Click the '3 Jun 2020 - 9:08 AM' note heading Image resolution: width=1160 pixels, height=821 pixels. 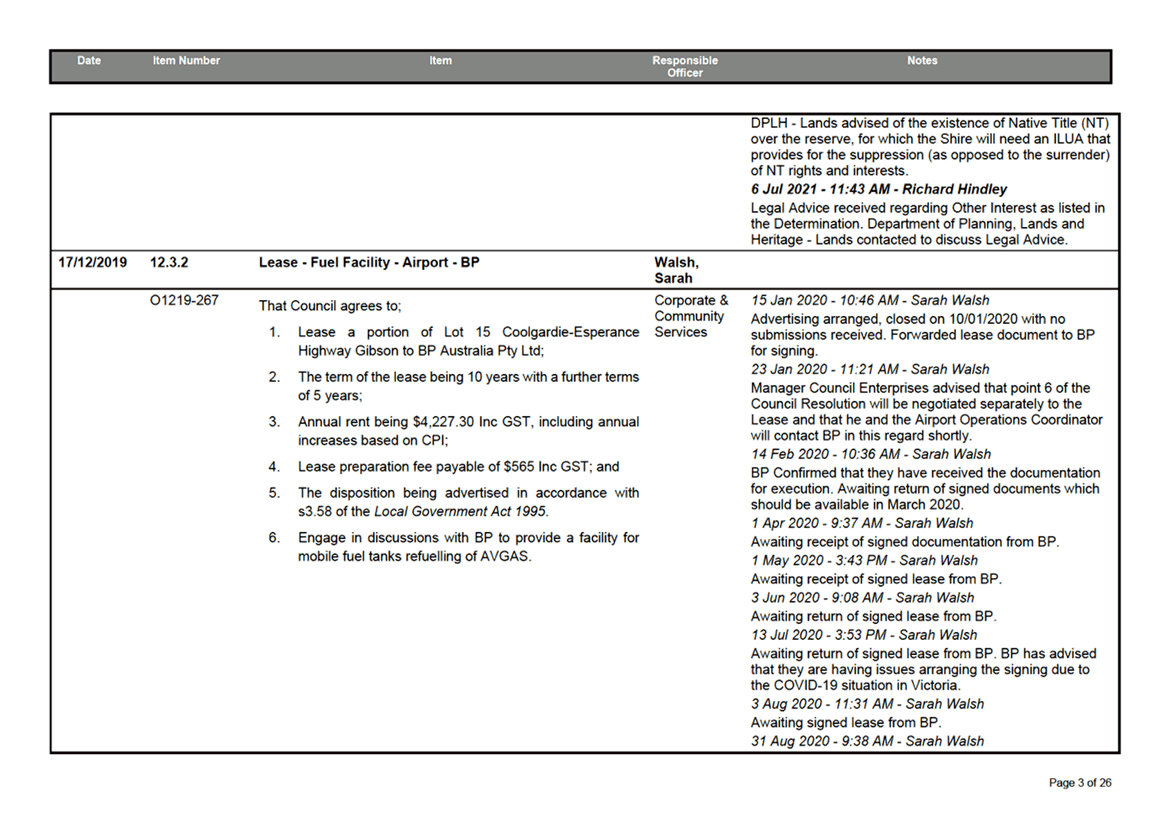click(863, 598)
